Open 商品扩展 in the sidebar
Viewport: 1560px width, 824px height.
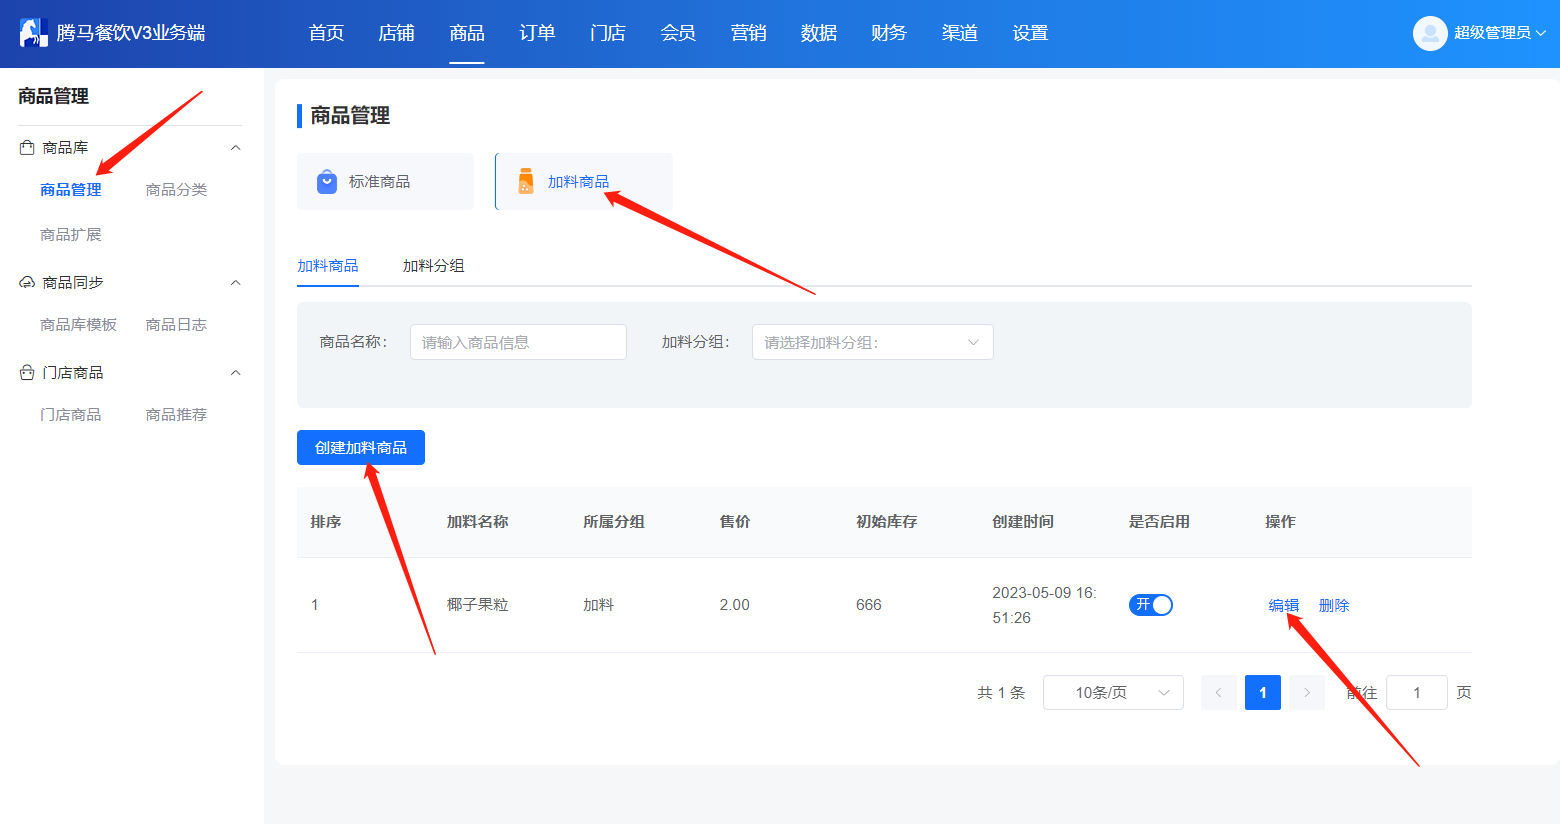pos(71,235)
